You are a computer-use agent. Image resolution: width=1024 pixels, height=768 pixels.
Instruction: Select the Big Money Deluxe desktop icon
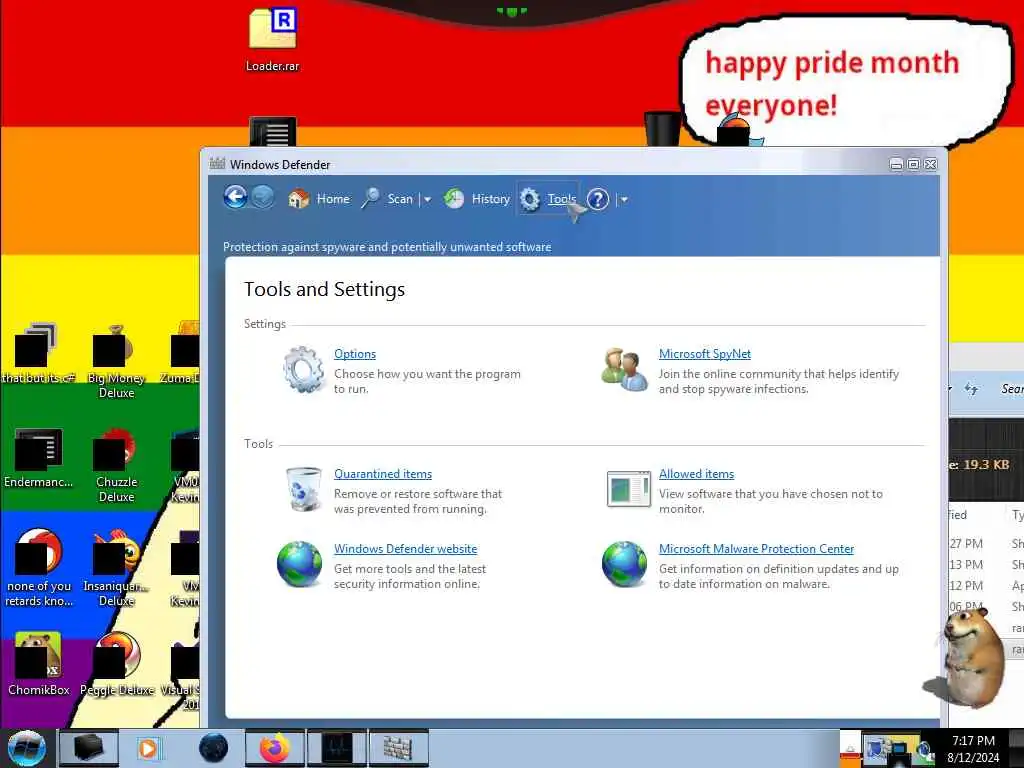(116, 362)
